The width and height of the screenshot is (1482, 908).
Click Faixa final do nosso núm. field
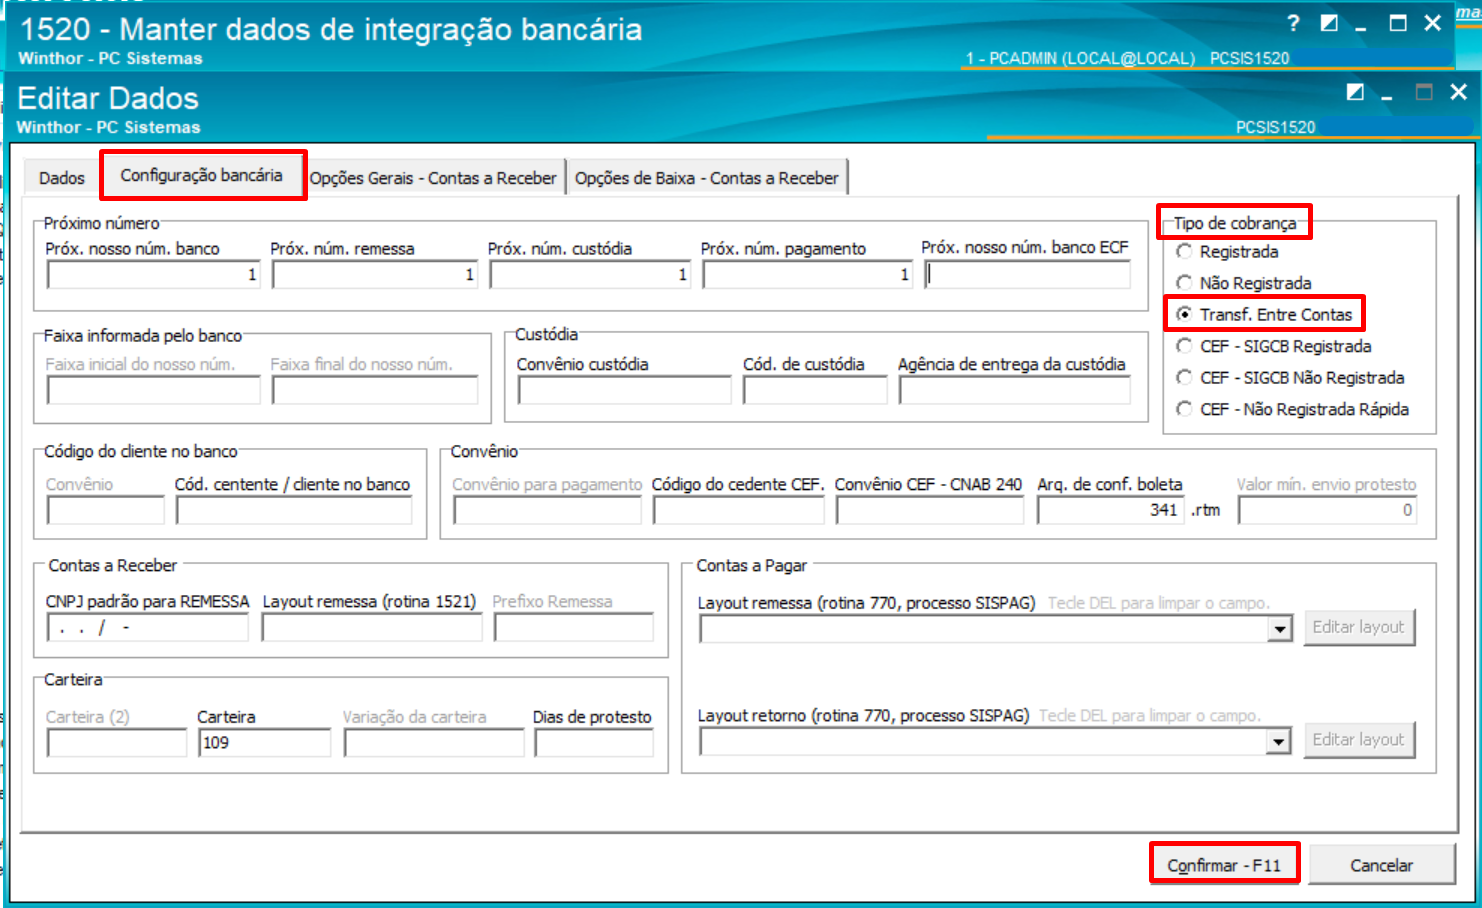pyautogui.click(x=375, y=390)
